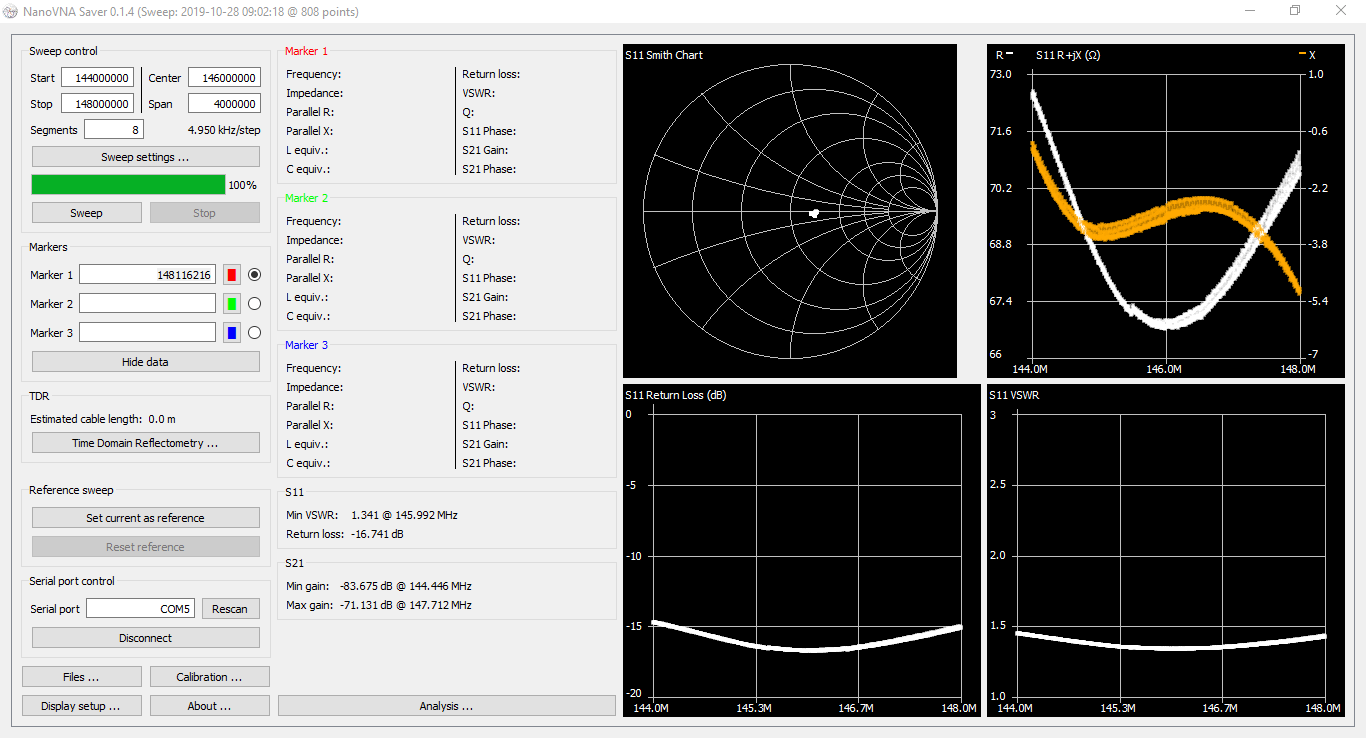Image resolution: width=1366 pixels, height=738 pixels.
Task: Disconnect from the NanoVNA device
Action: [145, 637]
